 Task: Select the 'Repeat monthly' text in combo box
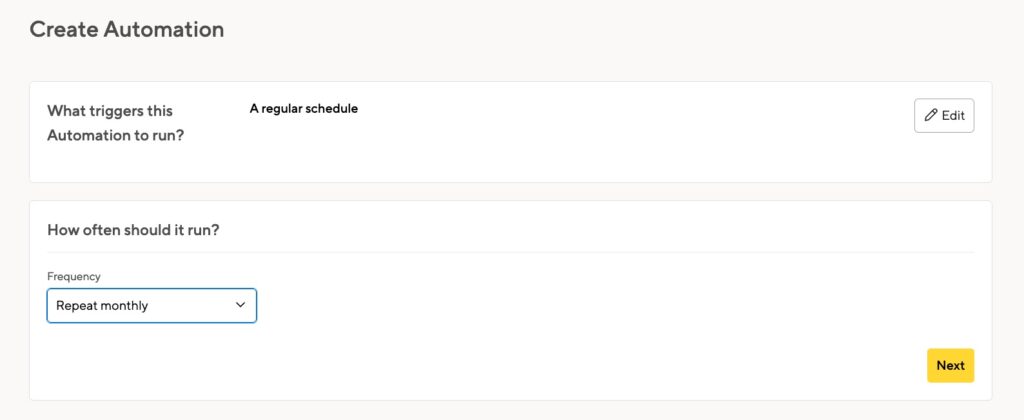[102, 306]
